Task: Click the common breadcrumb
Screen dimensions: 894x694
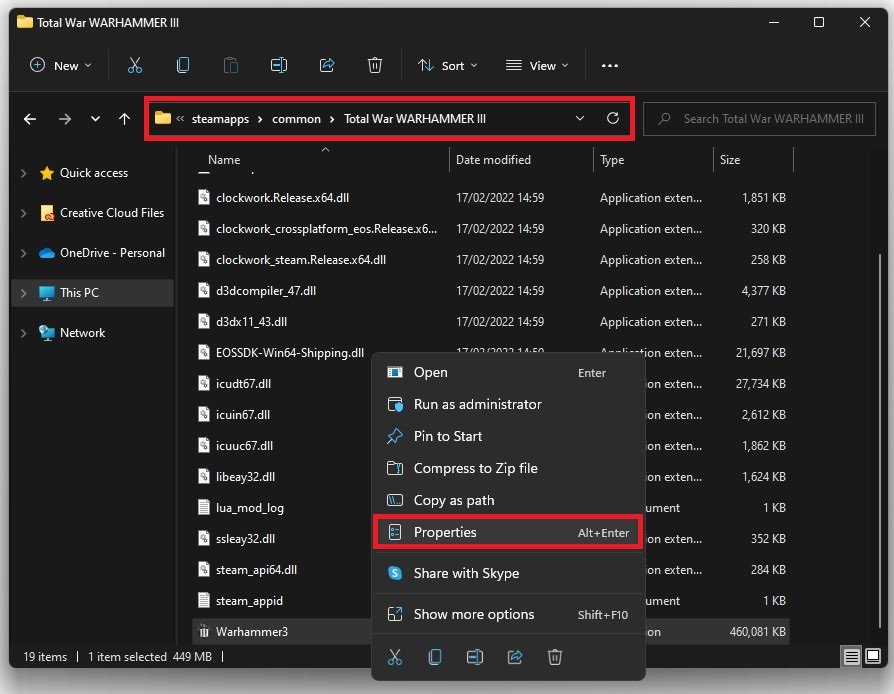Action: point(296,119)
